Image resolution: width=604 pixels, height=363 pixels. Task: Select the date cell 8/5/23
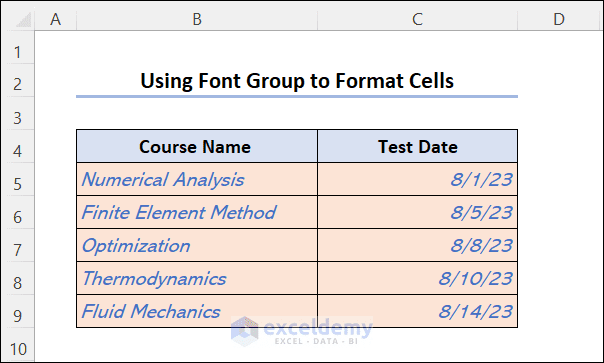(418, 212)
